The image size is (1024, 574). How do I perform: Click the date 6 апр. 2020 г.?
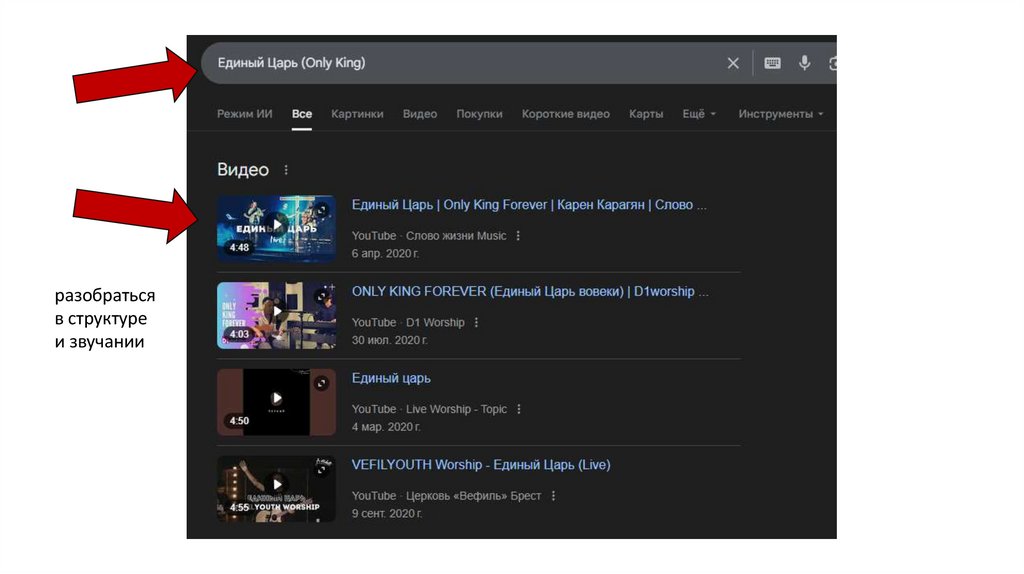click(385, 253)
